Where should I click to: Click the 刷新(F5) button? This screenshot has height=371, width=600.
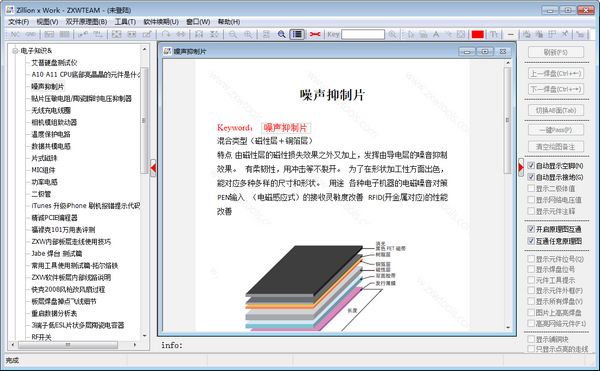point(556,52)
